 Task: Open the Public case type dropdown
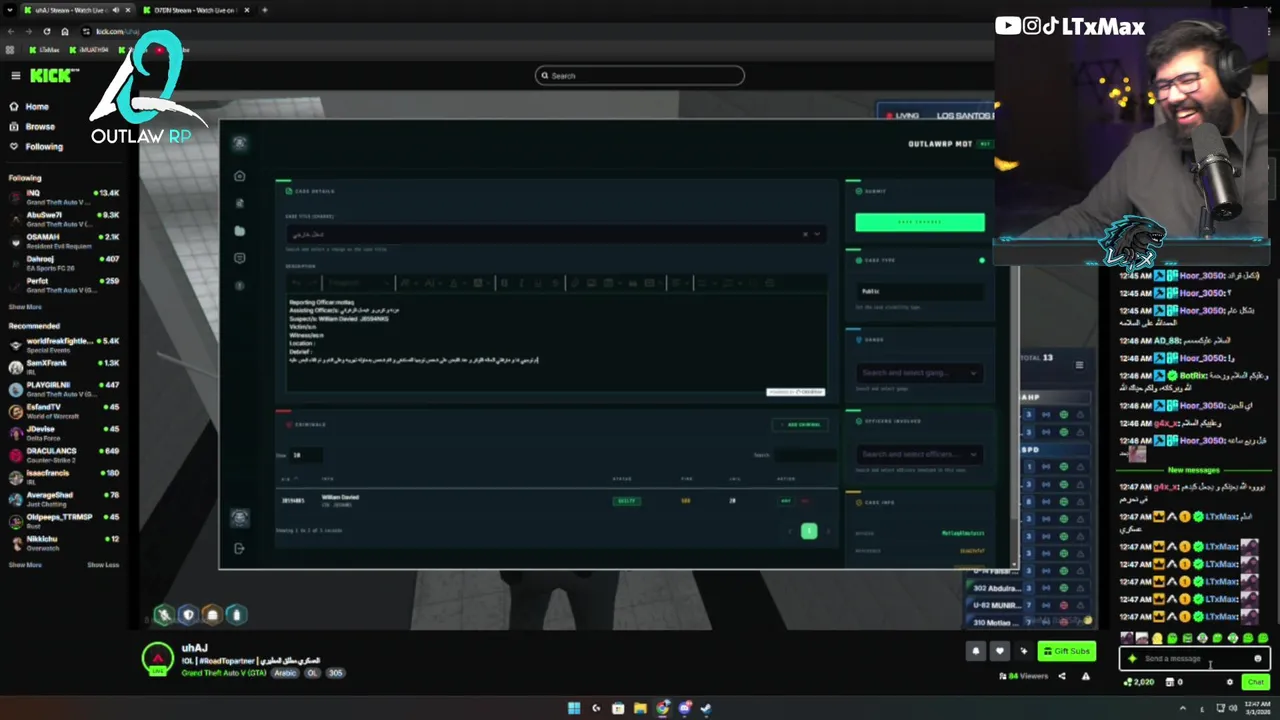click(x=920, y=292)
